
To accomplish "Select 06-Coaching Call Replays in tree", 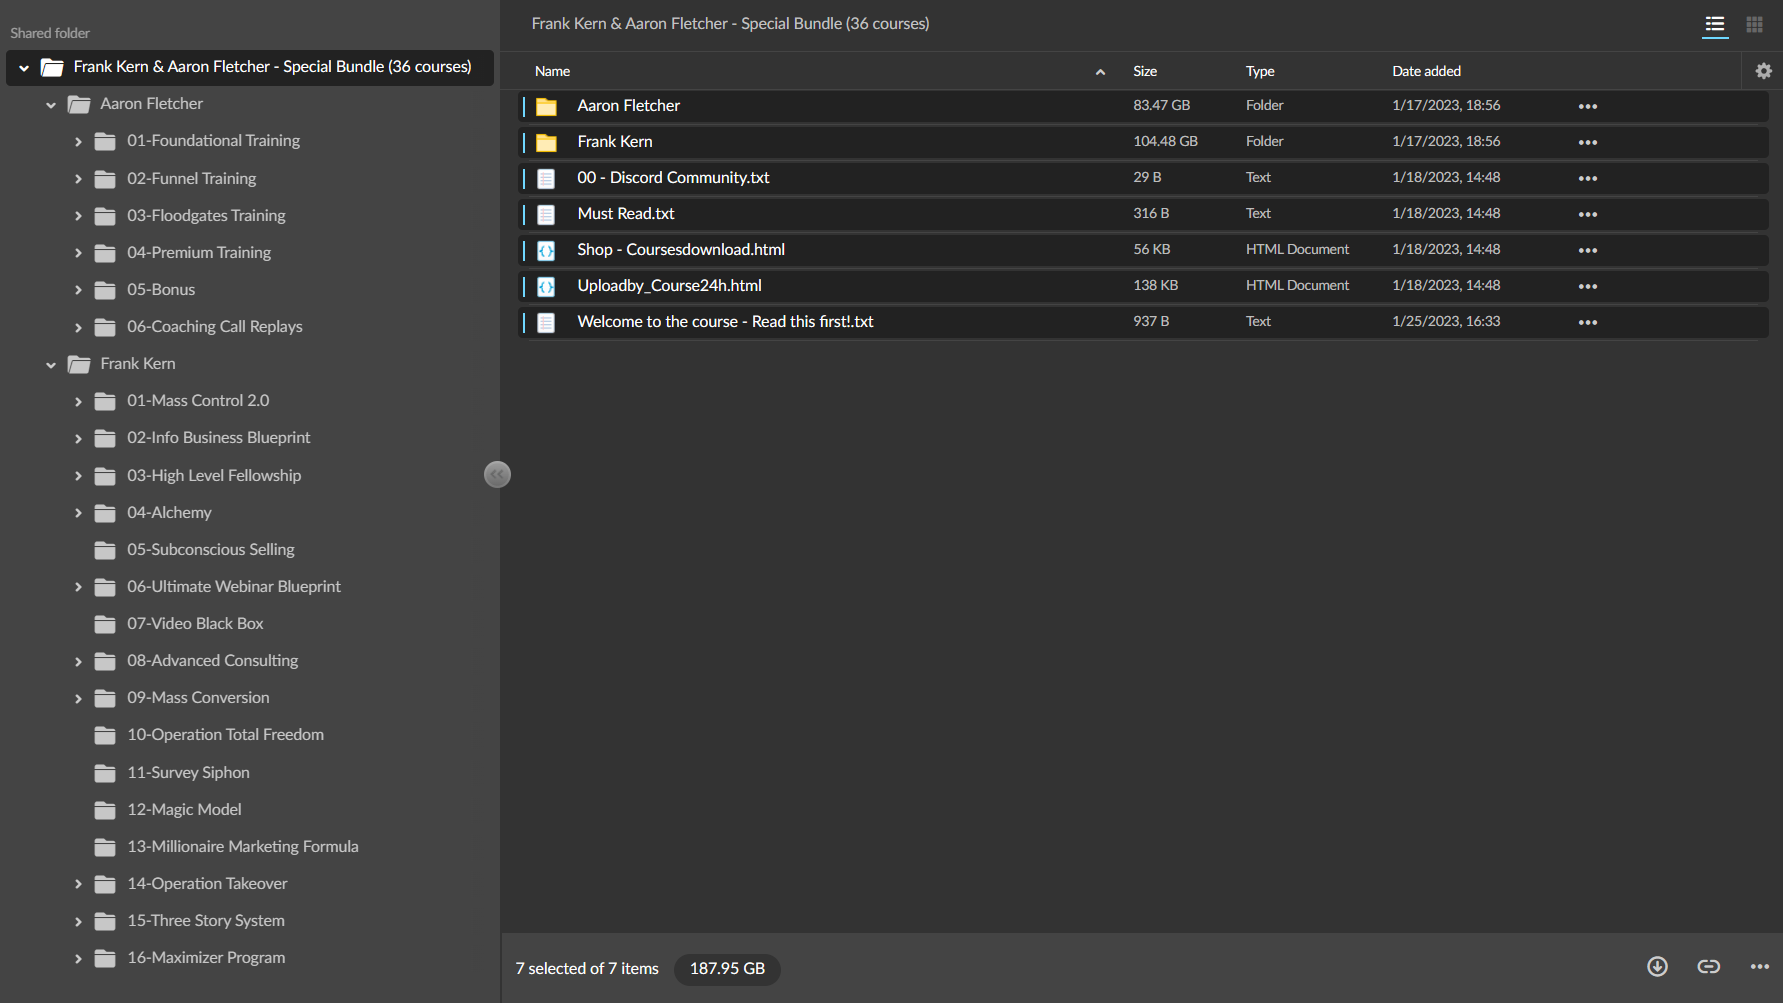I will [x=214, y=326].
